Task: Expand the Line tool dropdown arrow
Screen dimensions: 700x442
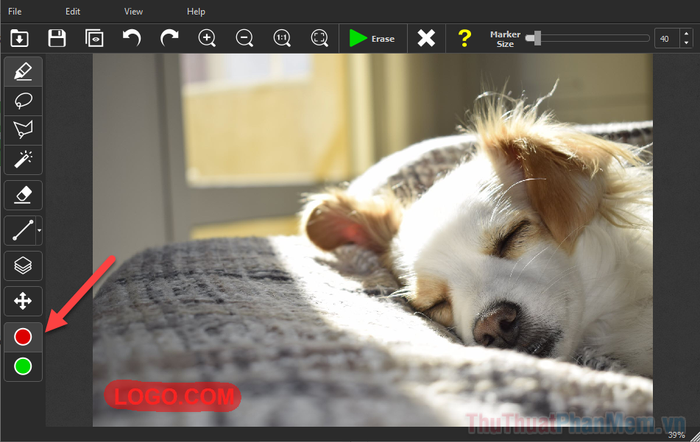Action: (39, 230)
